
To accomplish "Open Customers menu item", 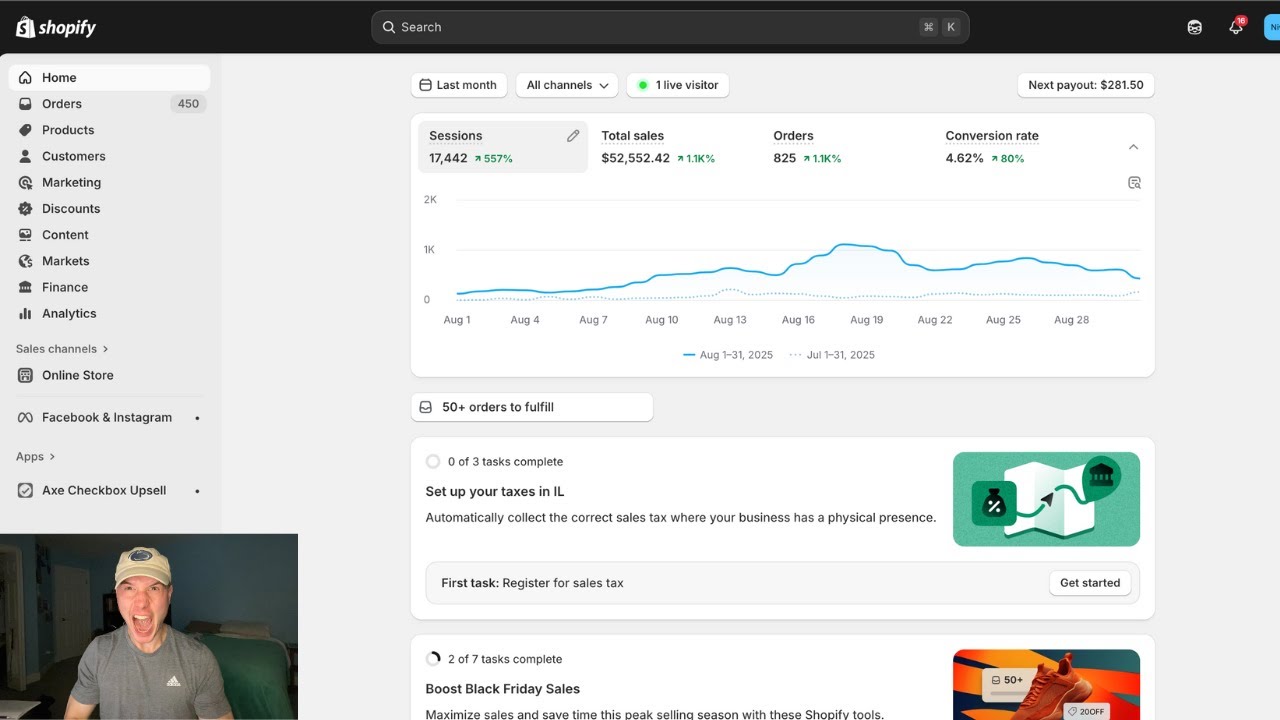I will pos(109,156).
